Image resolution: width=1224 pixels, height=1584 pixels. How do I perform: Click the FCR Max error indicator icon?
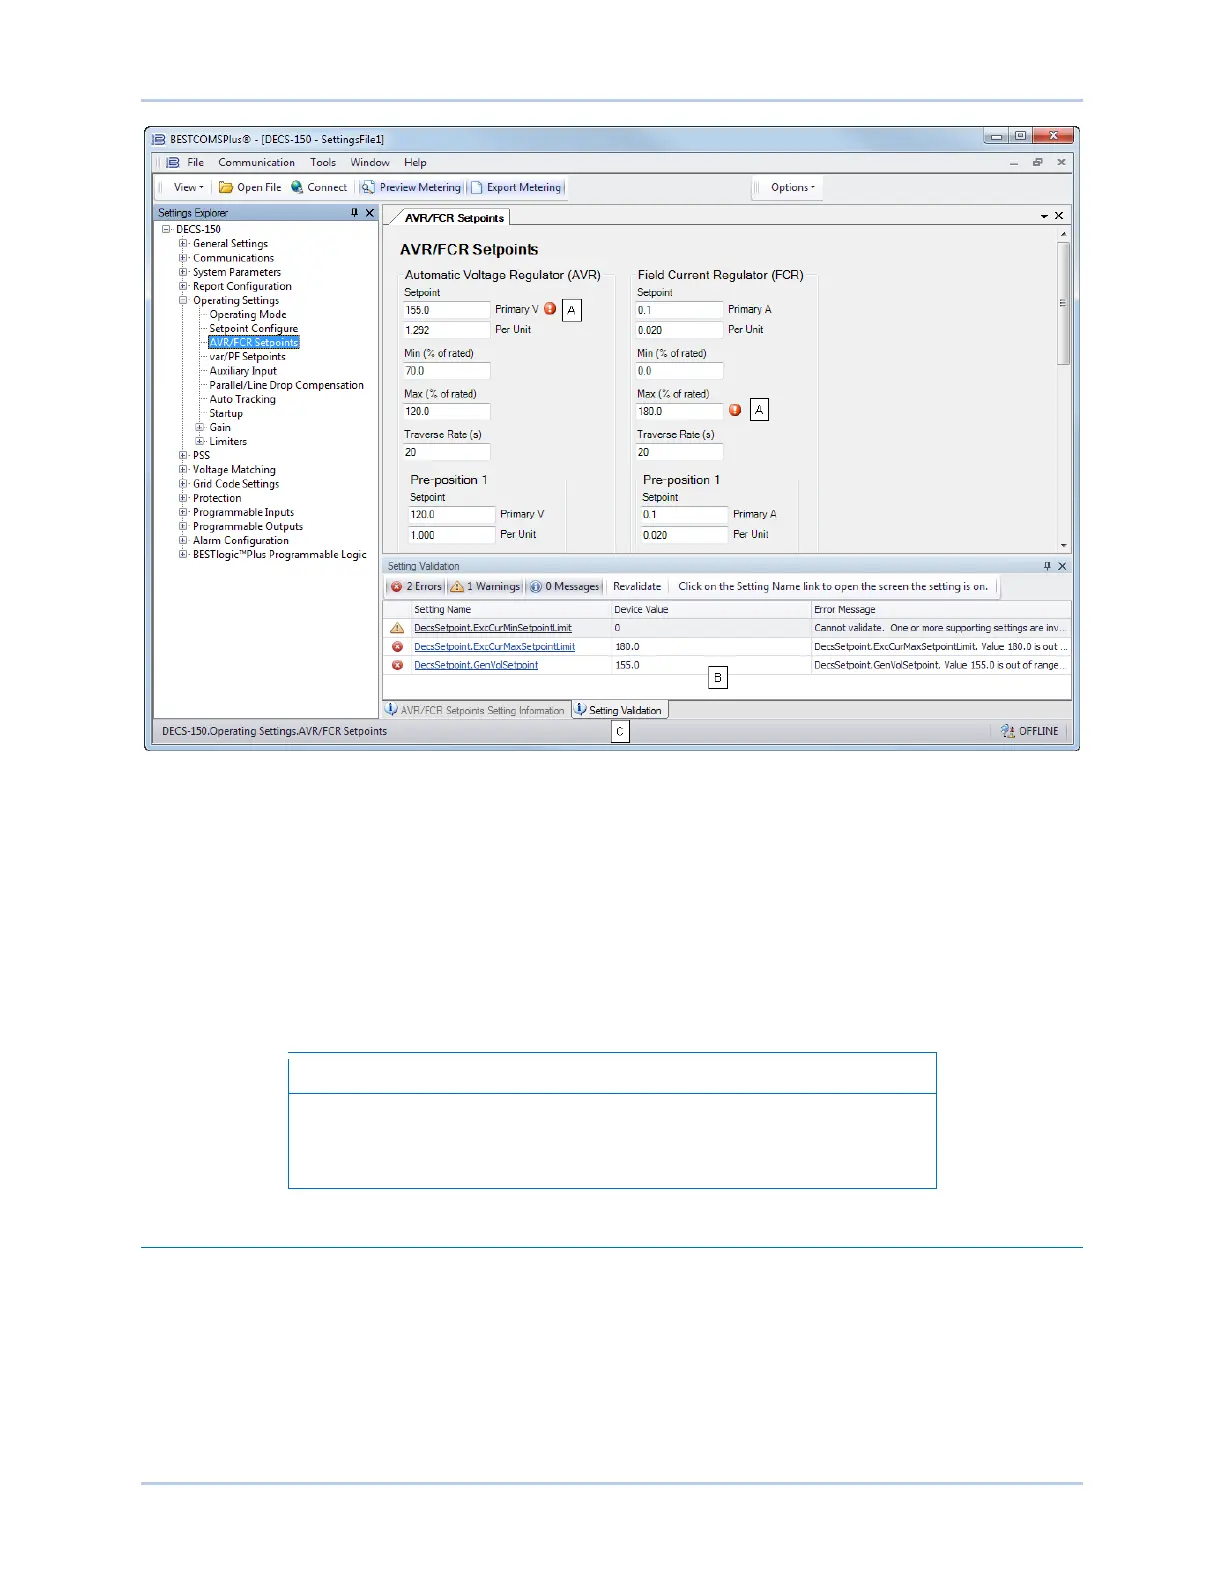click(x=735, y=410)
